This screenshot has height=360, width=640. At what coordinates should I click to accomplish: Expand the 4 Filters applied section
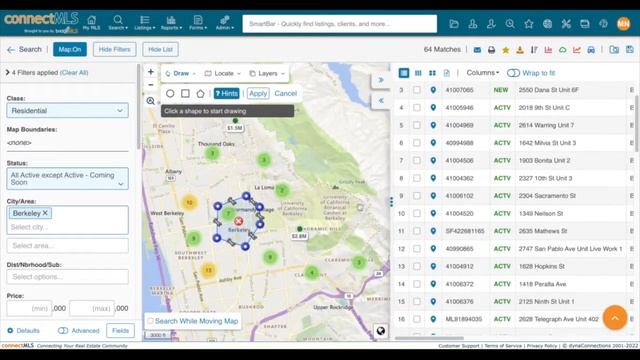[x=7, y=73]
